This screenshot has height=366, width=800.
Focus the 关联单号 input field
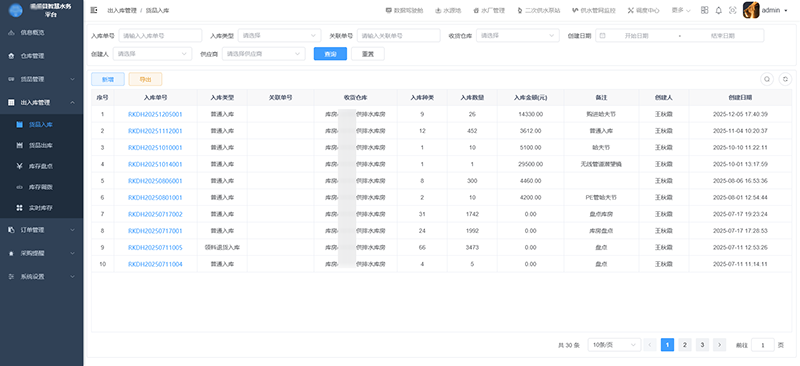coord(398,36)
